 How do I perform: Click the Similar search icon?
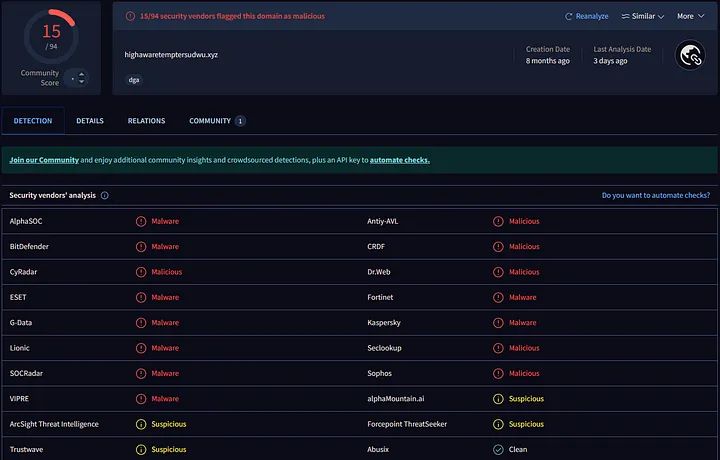click(625, 17)
